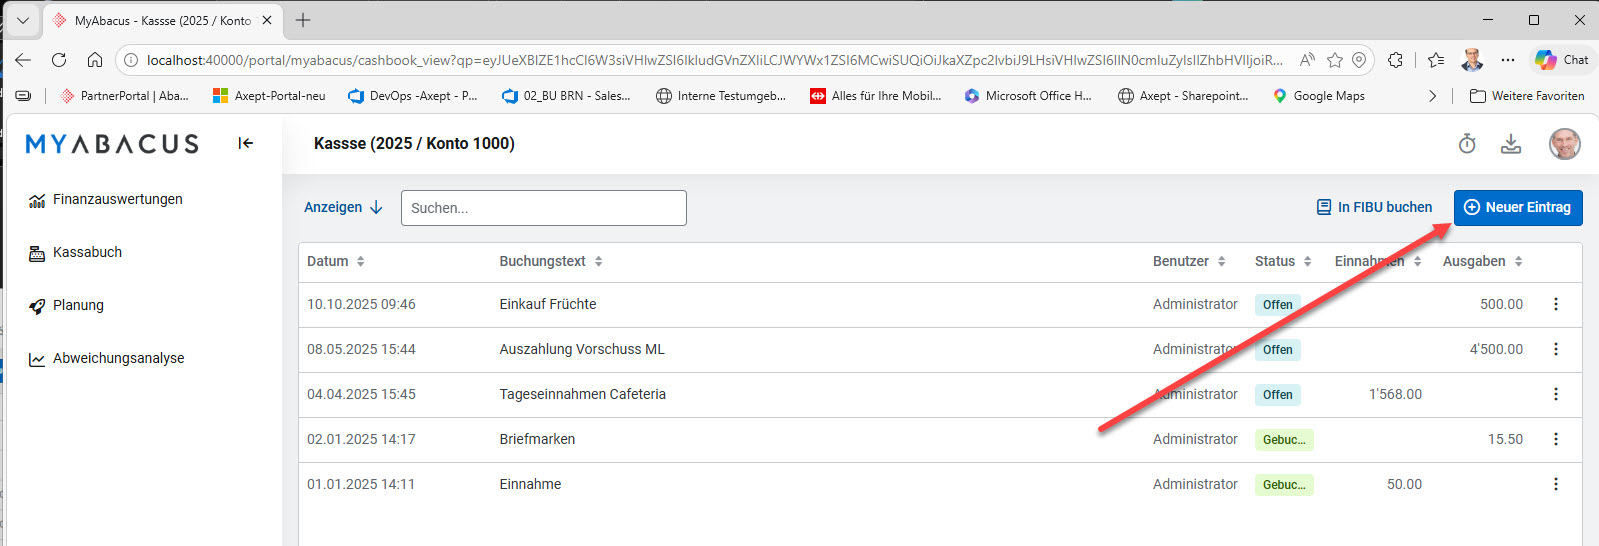View site information icon
Viewport: 1599px width, 546px height.
(131, 60)
